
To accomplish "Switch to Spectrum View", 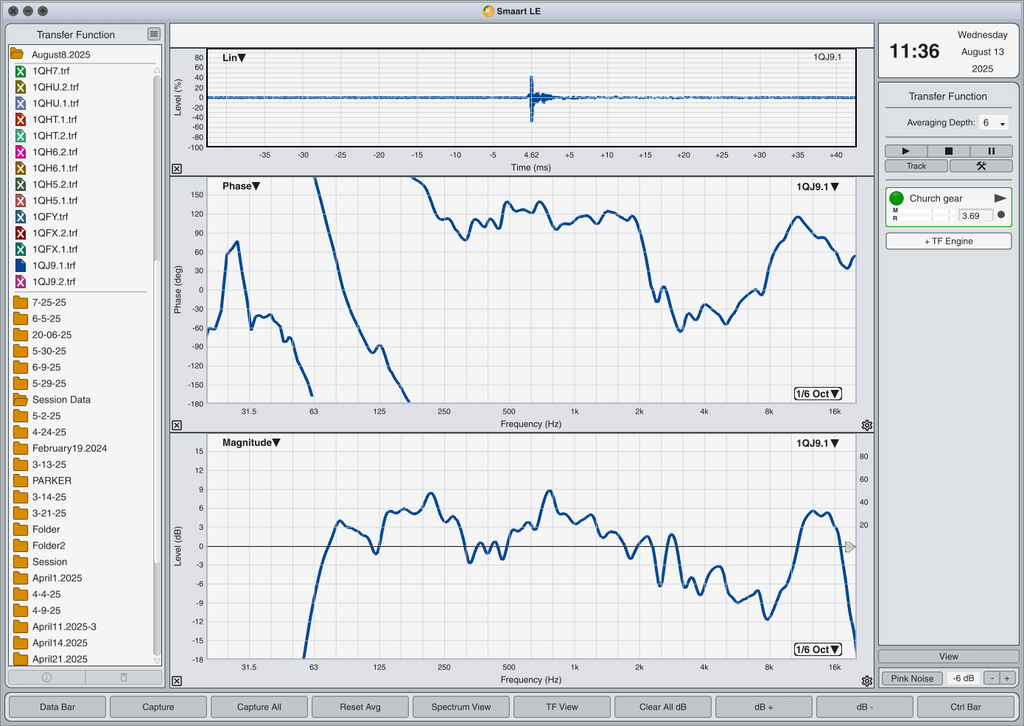I will click(461, 706).
